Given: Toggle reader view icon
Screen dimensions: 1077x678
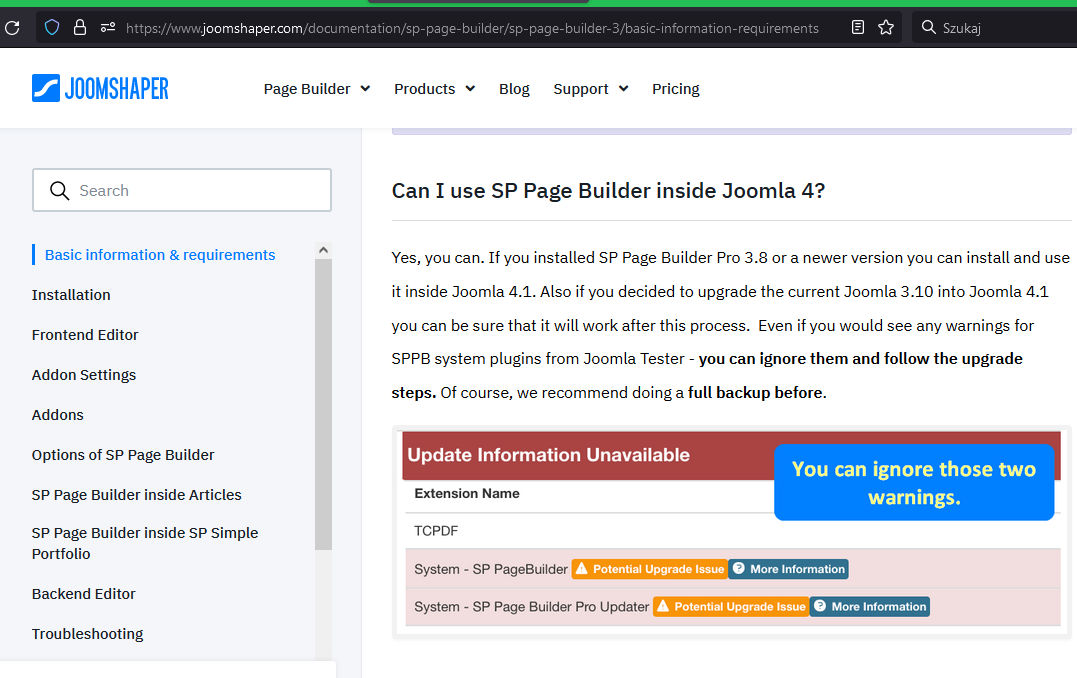Looking at the screenshot, I should click(x=857, y=28).
